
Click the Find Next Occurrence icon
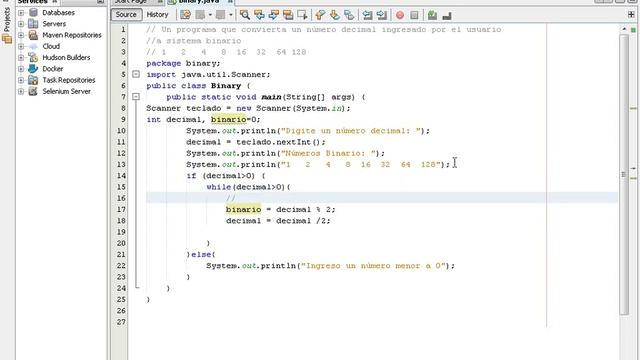pos(273,15)
